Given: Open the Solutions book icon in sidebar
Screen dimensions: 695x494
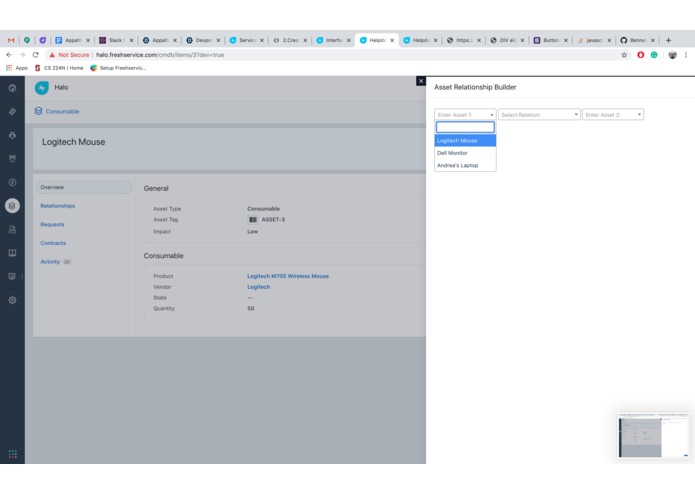Looking at the screenshot, I should pyautogui.click(x=12, y=253).
